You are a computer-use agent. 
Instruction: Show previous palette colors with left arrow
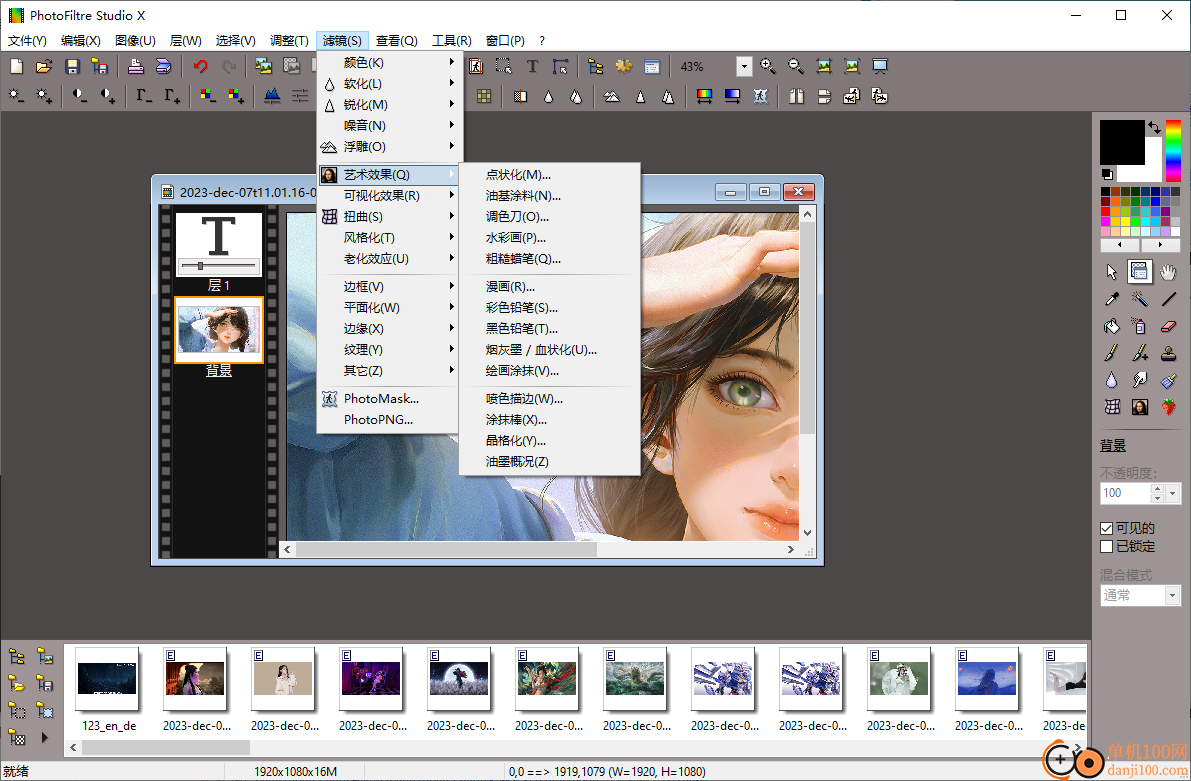click(1120, 245)
